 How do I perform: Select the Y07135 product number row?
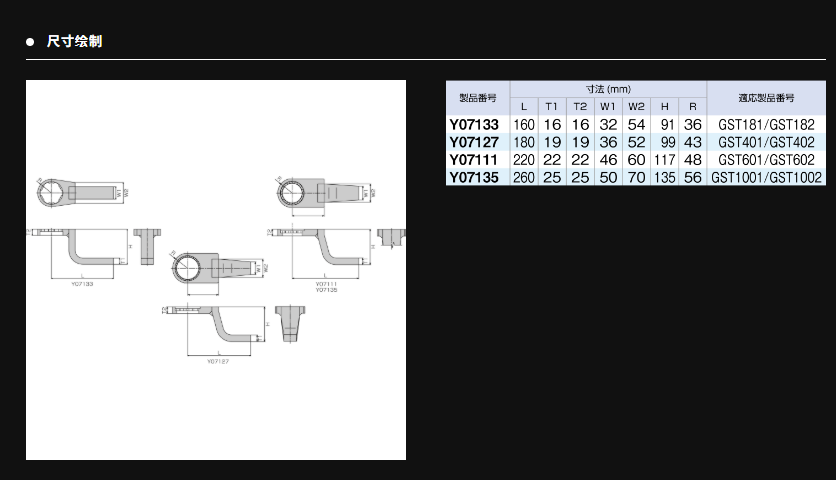(477, 178)
